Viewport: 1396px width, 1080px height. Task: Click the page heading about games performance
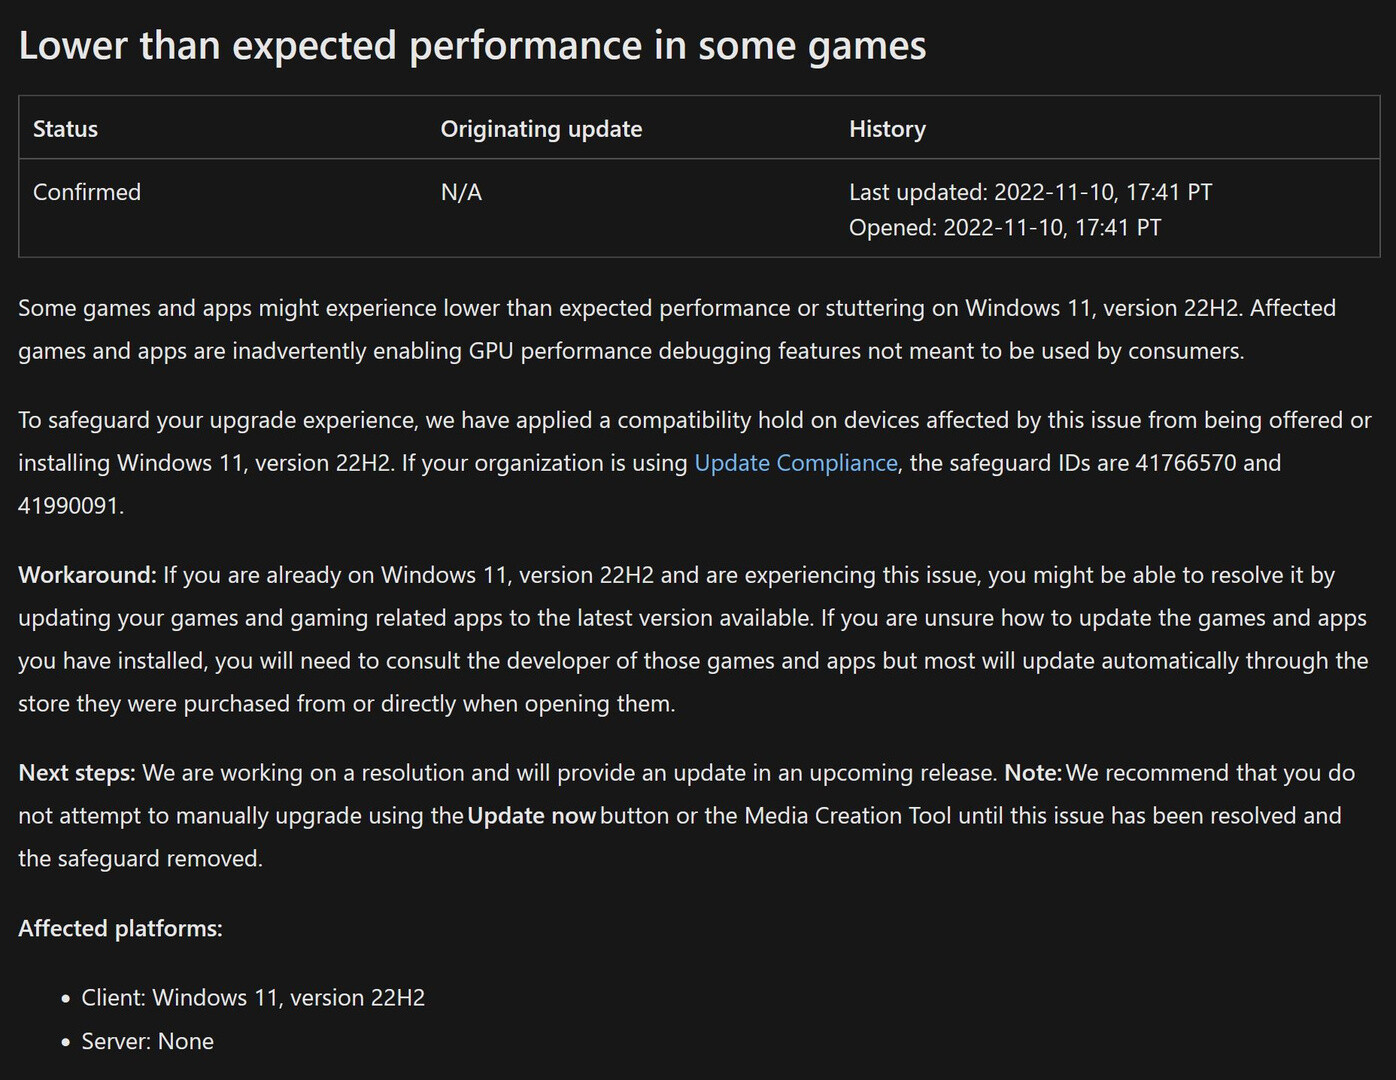click(472, 46)
